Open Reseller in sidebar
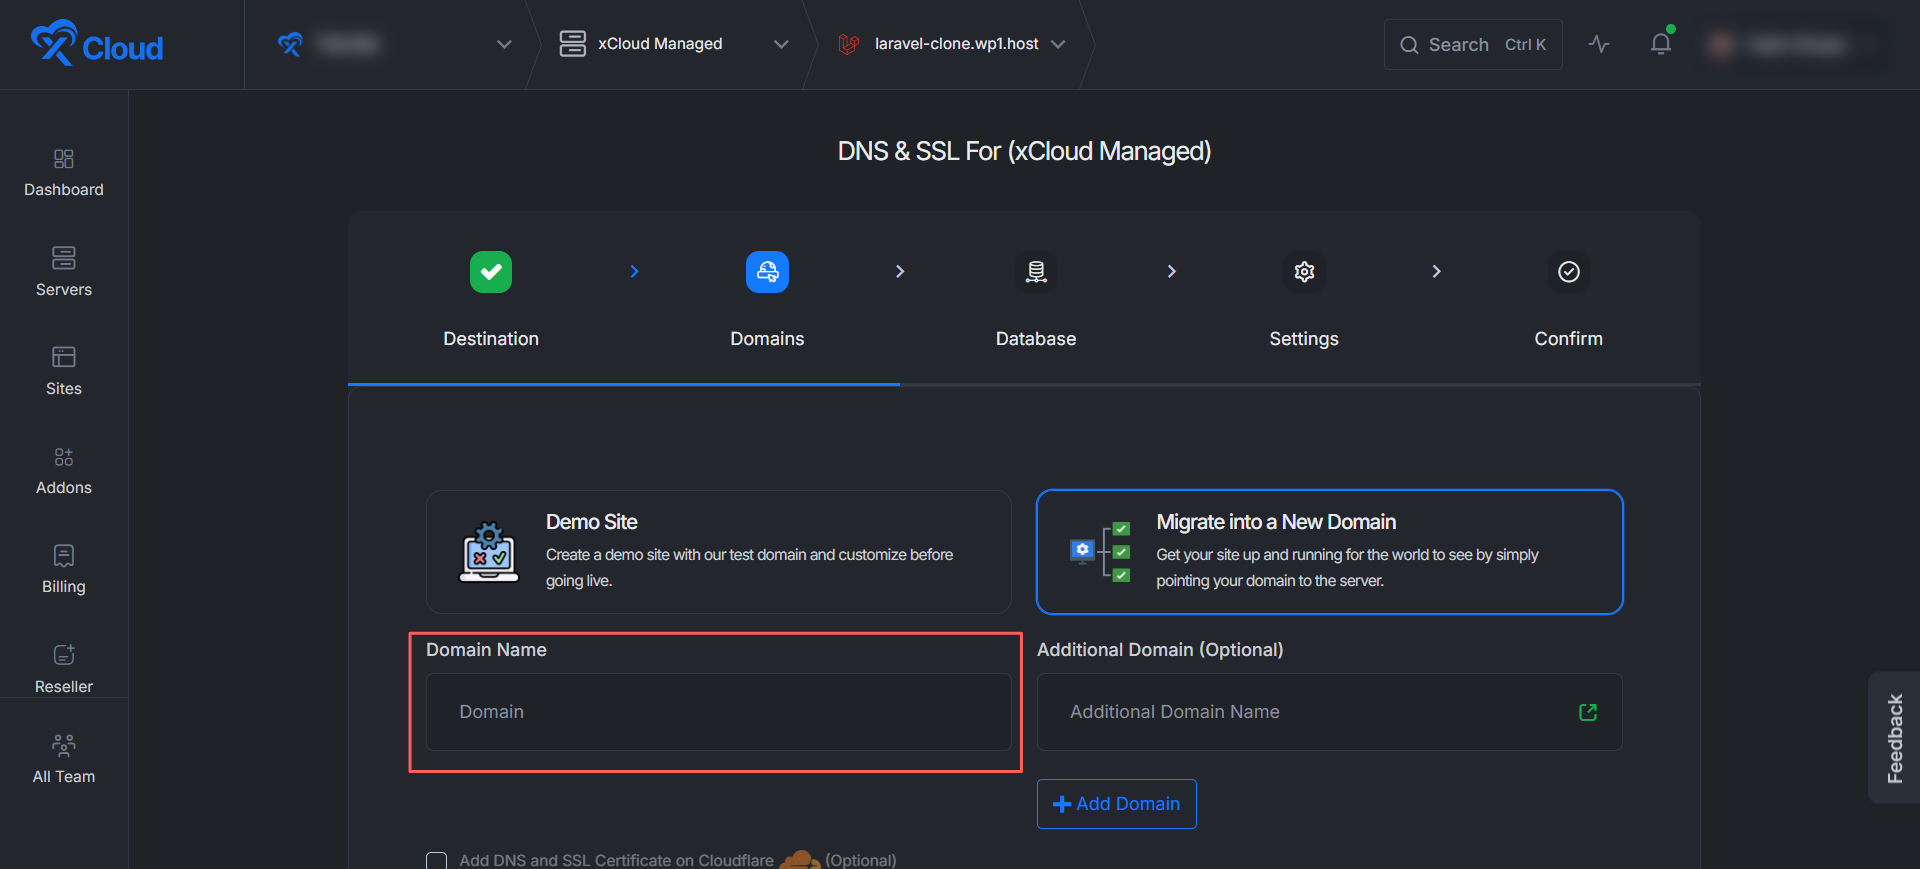The image size is (1920, 869). point(64,670)
